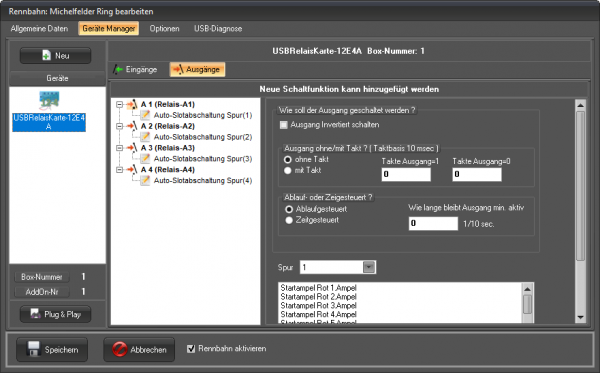The width and height of the screenshot is (600, 373).
Task: Select Auto-Slotabschaltung Spur(1) tree entry
Action: coord(203,115)
